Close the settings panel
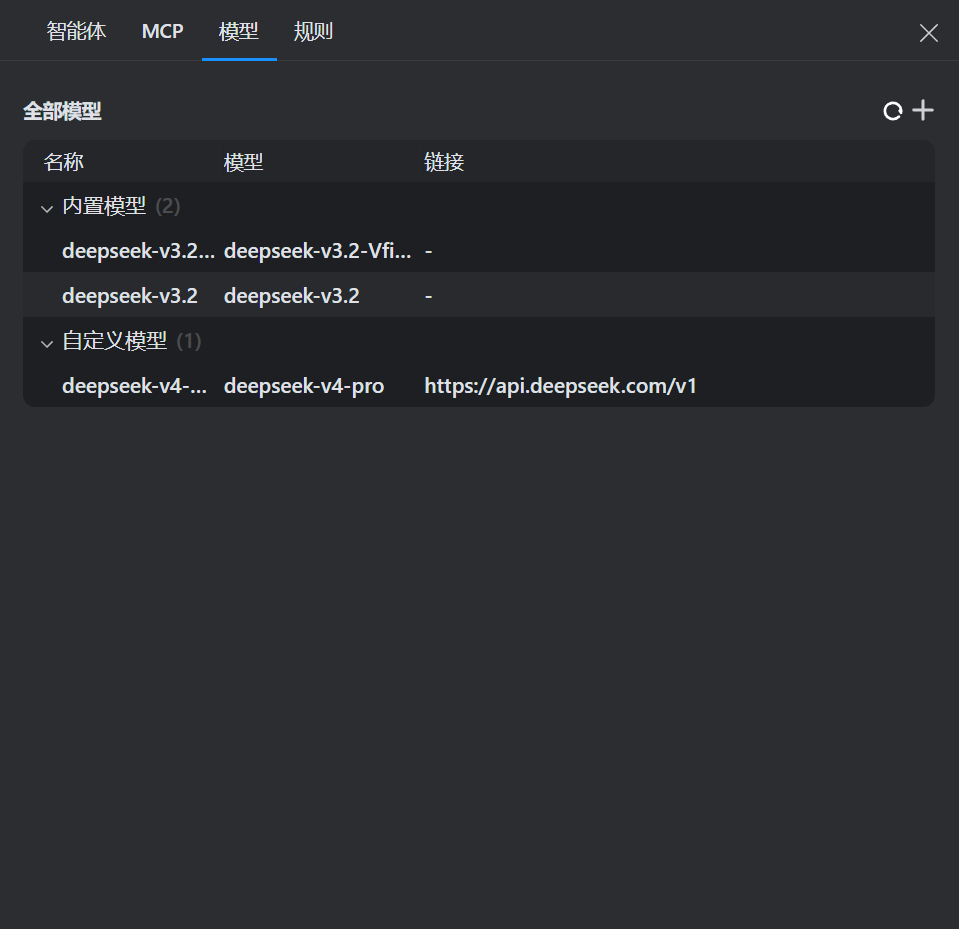Image resolution: width=959 pixels, height=929 pixels. pos(928,33)
